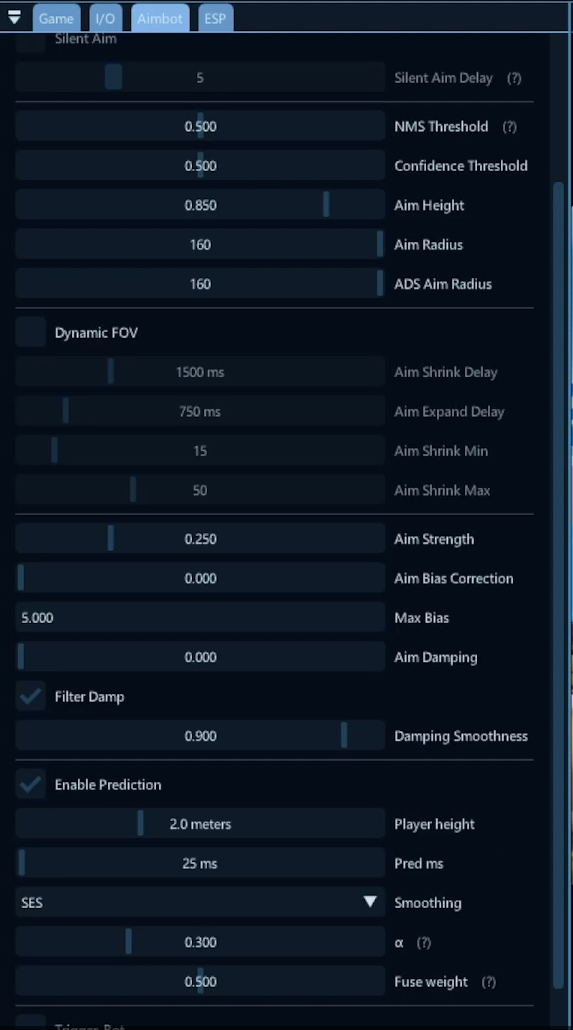Click the Aim Height slider track
Viewport: 573px width, 1030px height.
point(200,205)
